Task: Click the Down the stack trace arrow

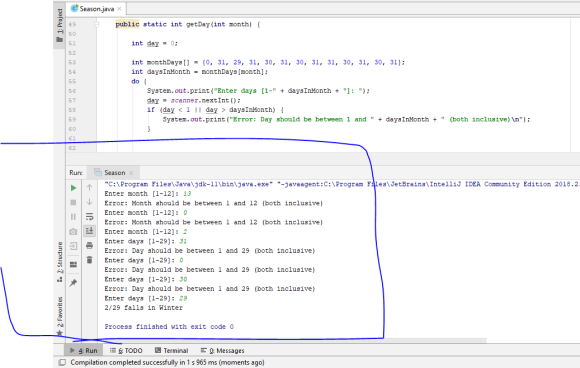Action: click(90, 202)
